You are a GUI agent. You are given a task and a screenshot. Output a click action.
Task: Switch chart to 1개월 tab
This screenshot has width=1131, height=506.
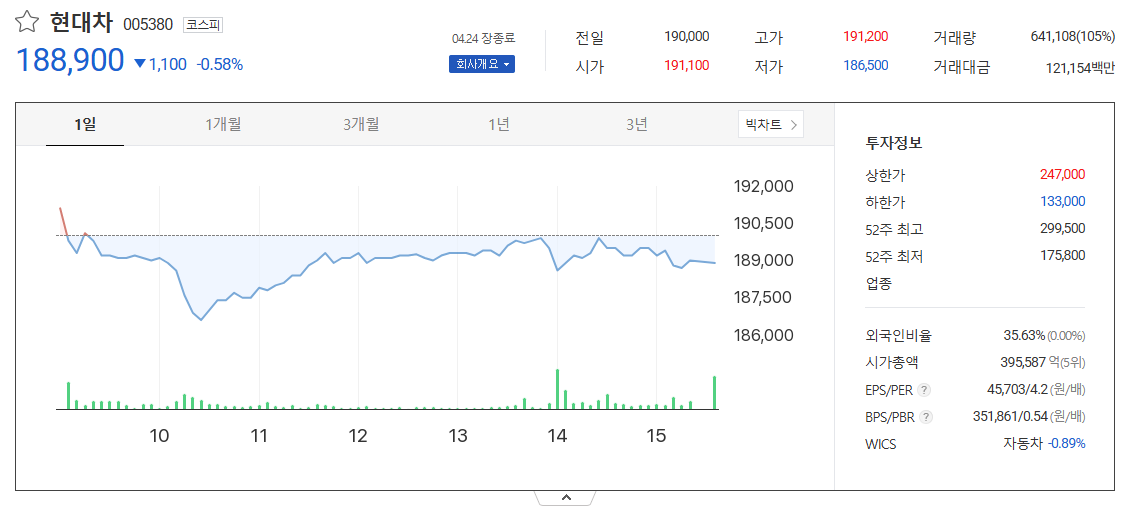coord(223,124)
